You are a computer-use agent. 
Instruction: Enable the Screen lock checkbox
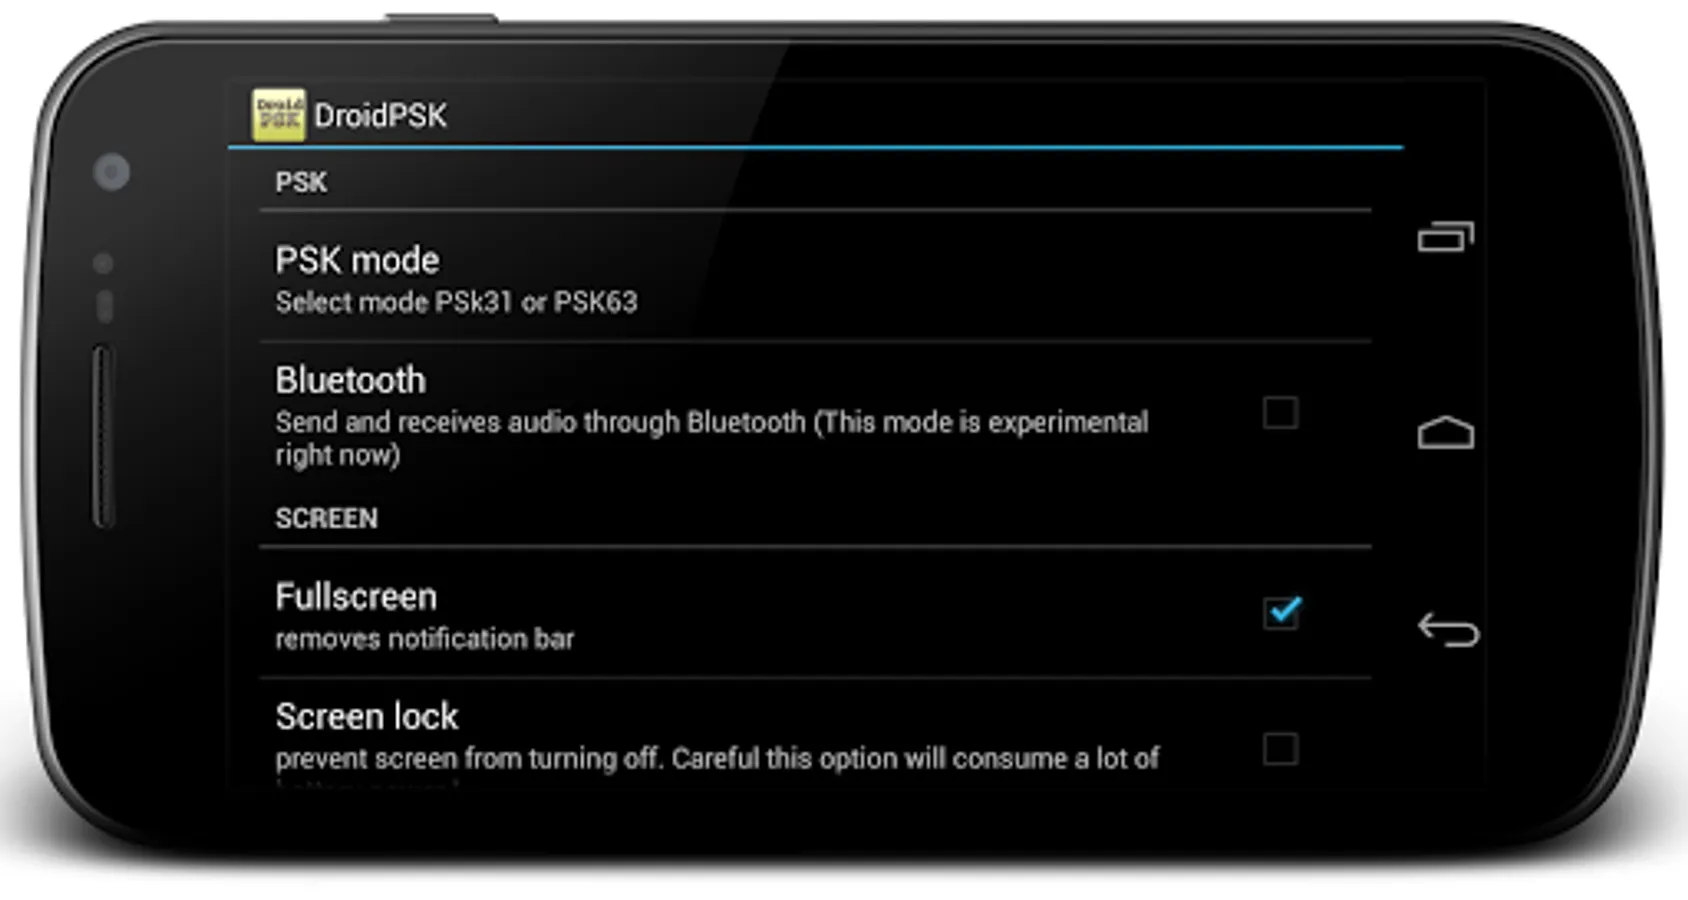click(1280, 748)
